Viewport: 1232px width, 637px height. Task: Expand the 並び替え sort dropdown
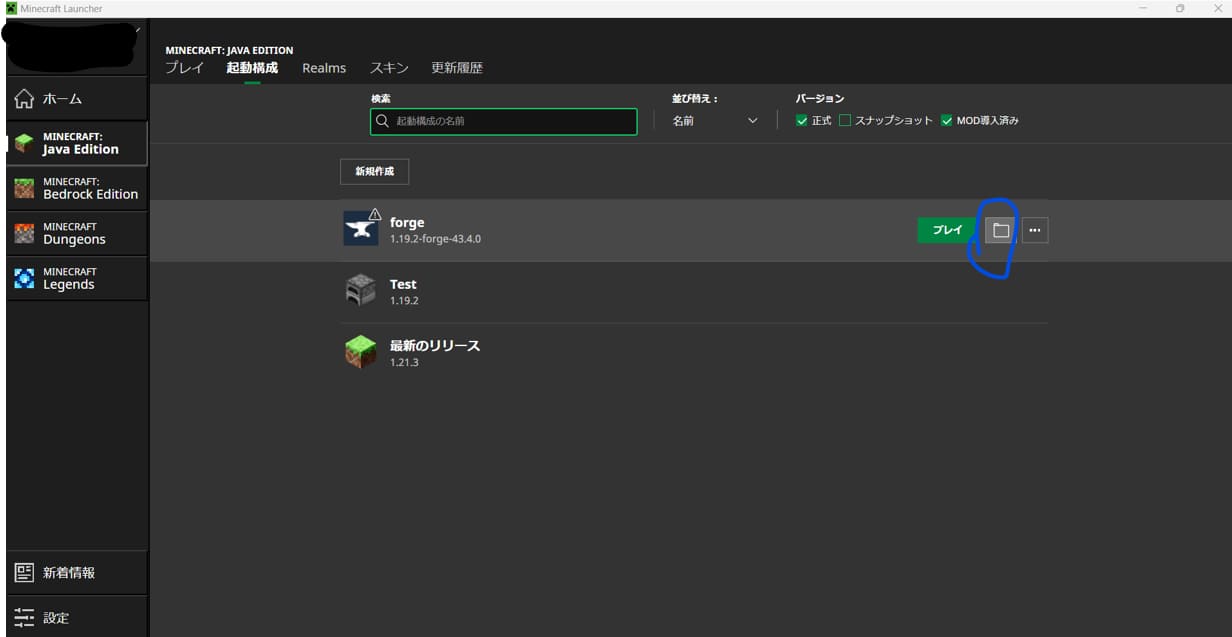pyautogui.click(x=715, y=121)
